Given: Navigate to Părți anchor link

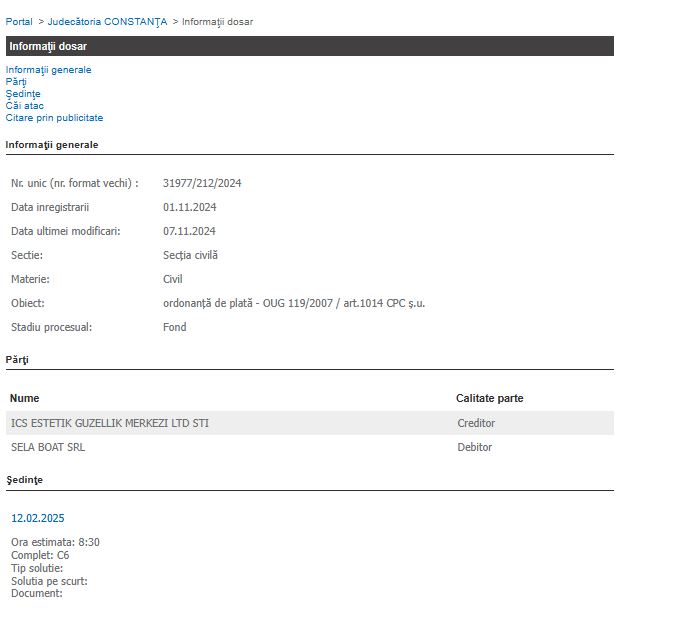Looking at the screenshot, I should coord(16,82).
